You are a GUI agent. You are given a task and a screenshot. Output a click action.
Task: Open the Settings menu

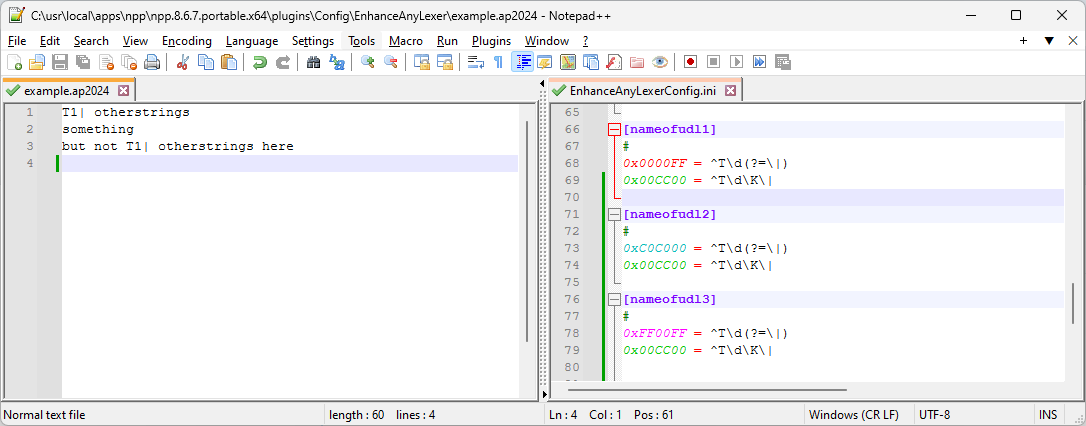tap(313, 41)
